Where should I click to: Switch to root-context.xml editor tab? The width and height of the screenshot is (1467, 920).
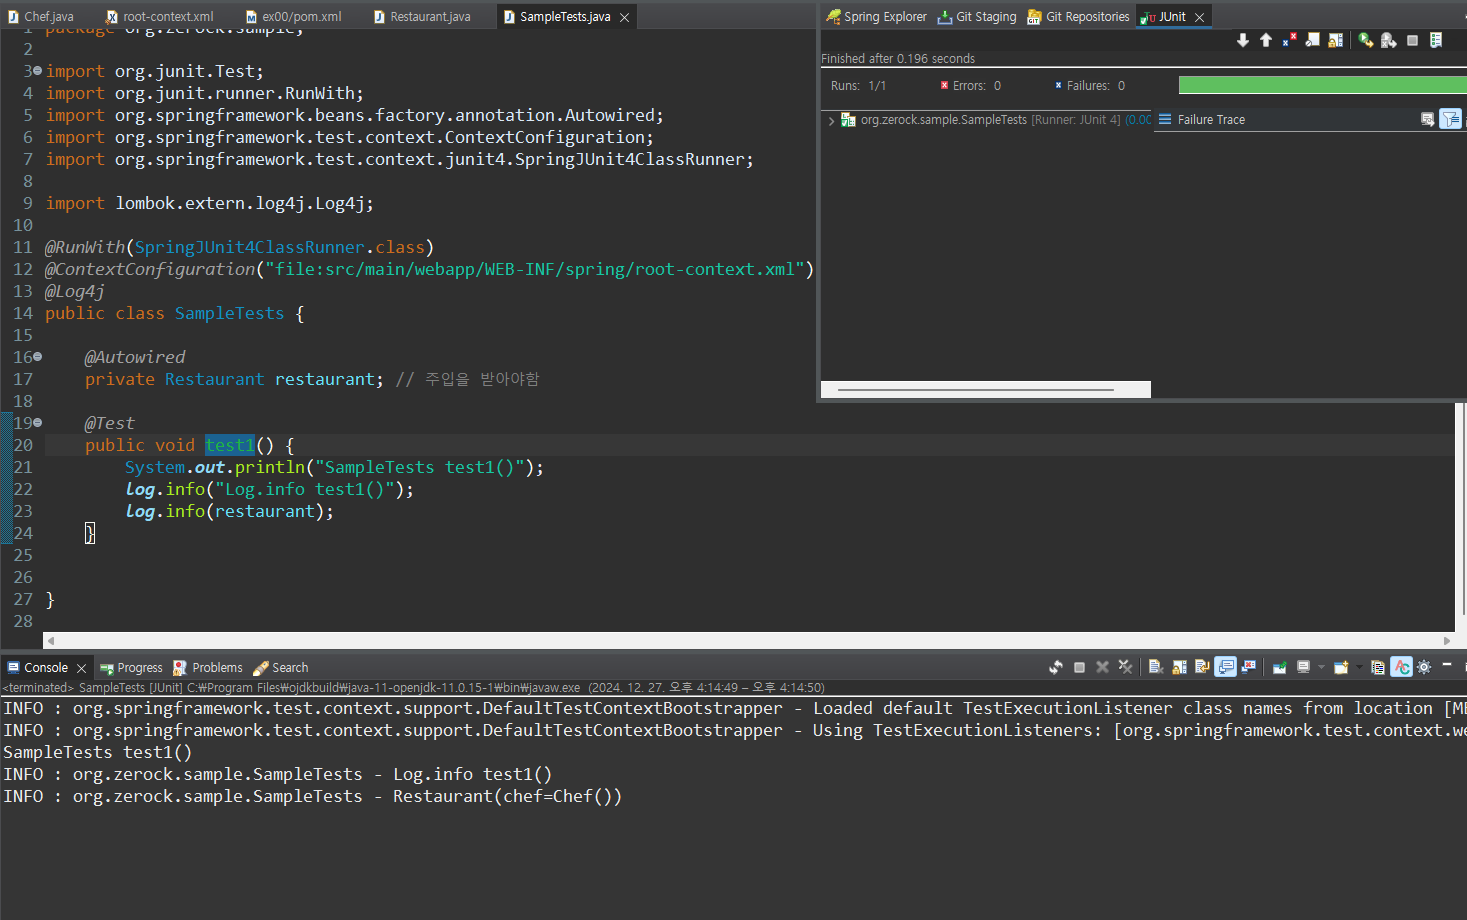tap(160, 17)
